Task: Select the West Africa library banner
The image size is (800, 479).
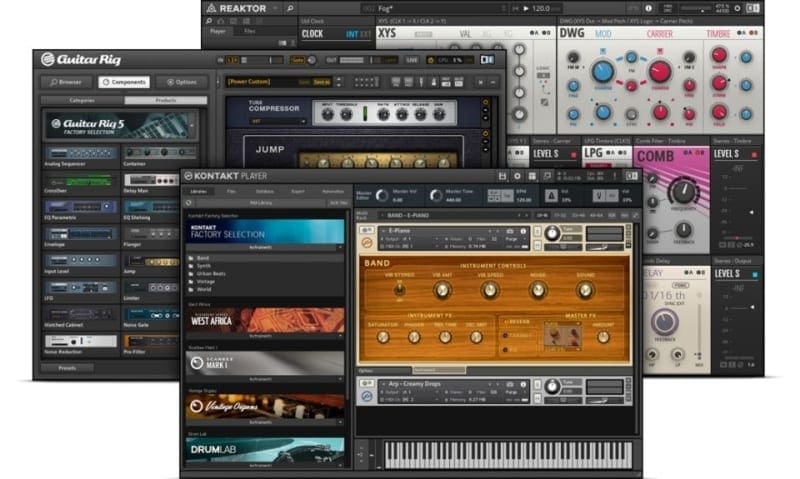Action: (x=265, y=320)
